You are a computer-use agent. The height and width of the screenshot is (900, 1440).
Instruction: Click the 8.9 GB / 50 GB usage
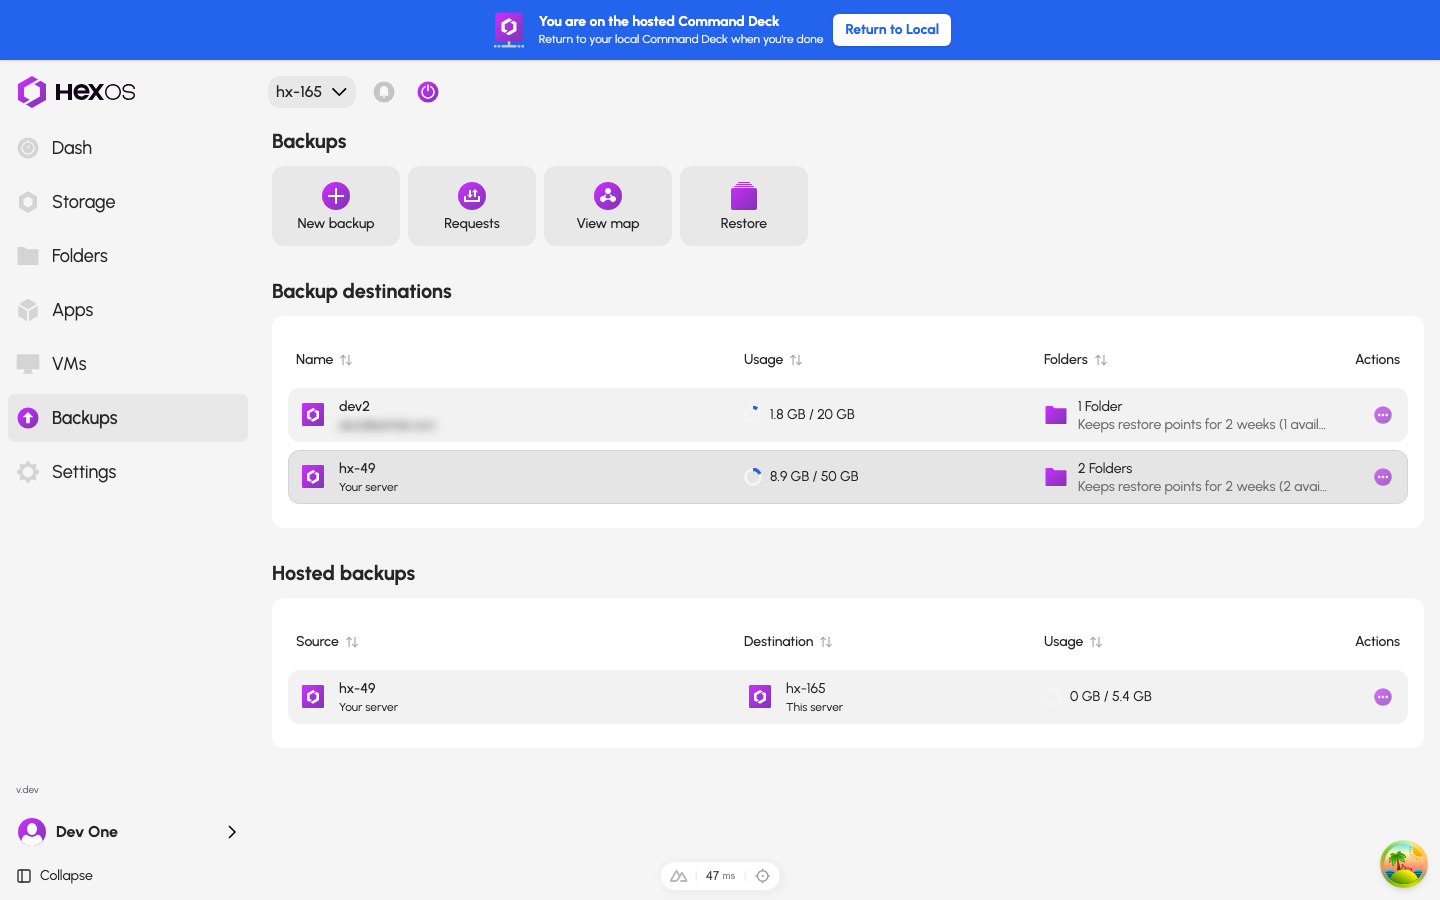[x=814, y=477]
